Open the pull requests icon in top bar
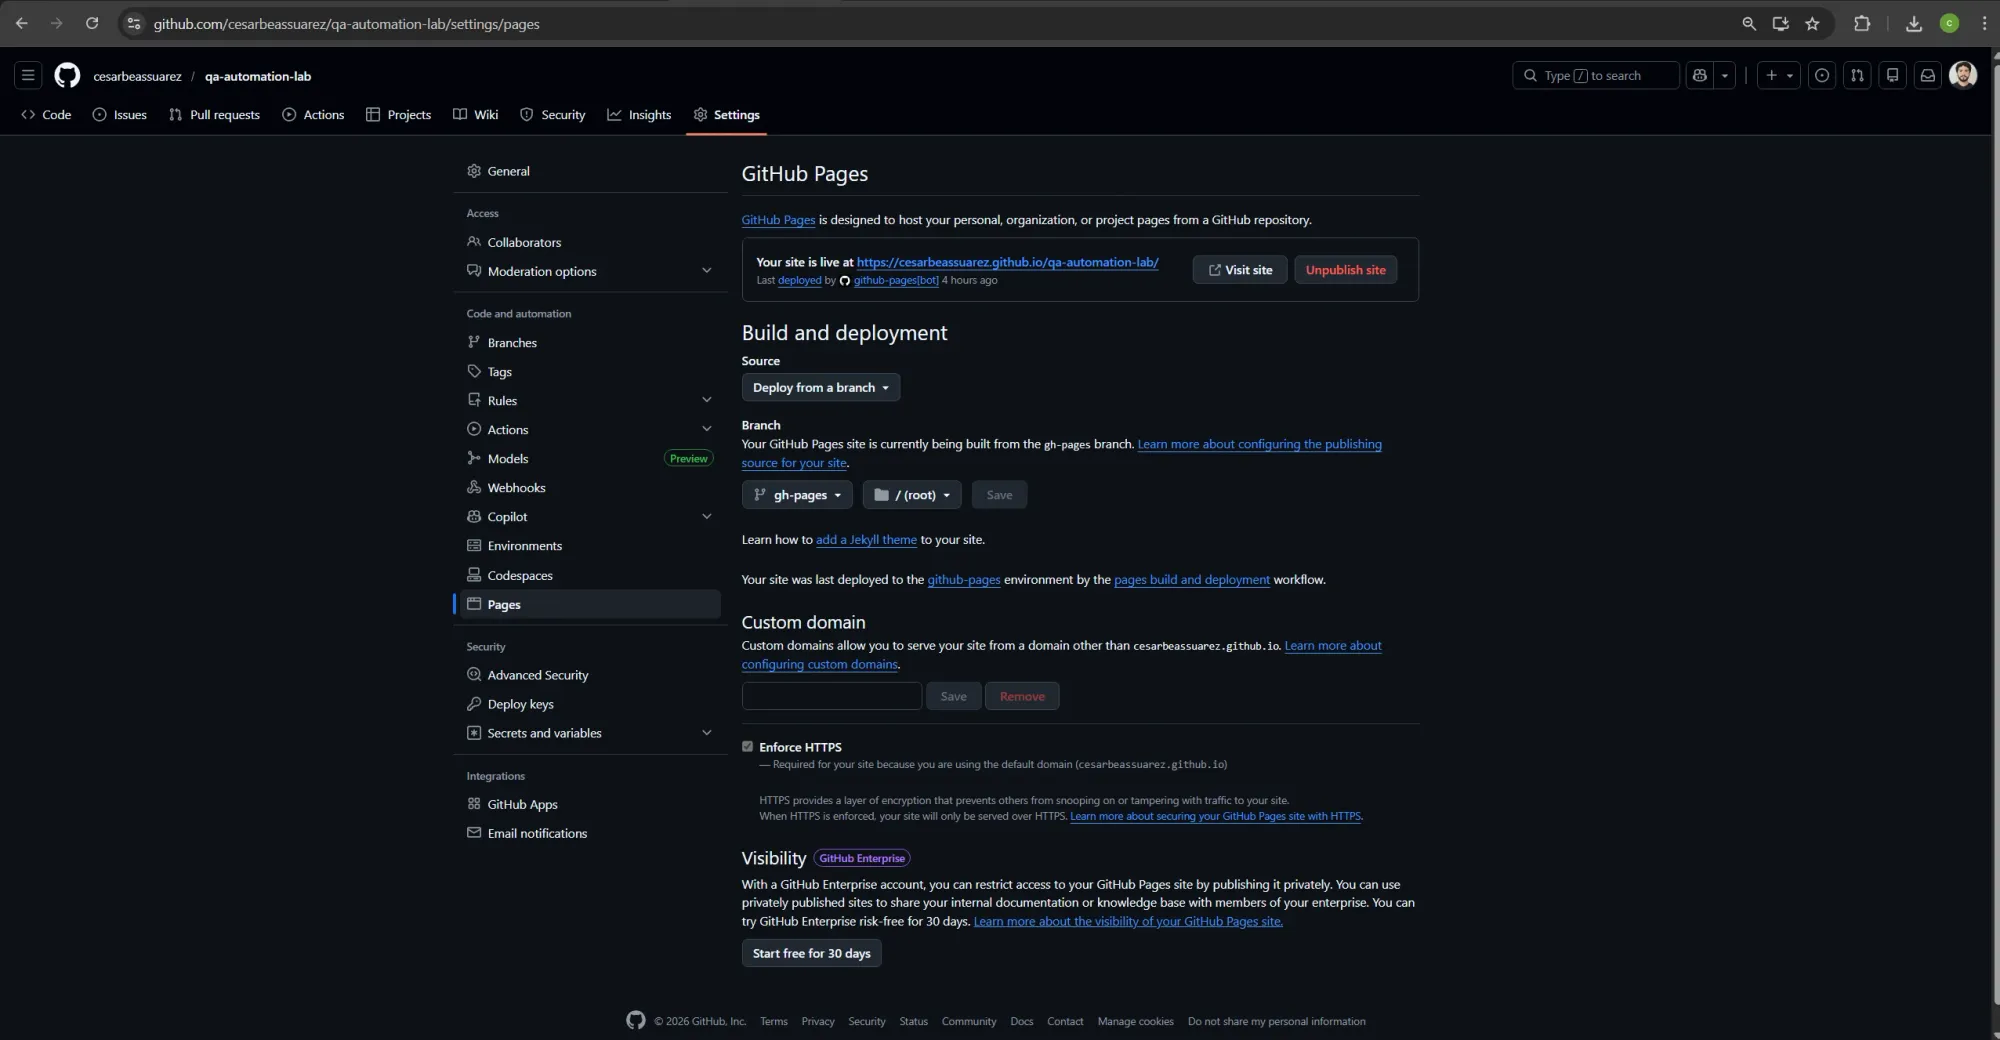Screen dimensions: 2000x1040 pyautogui.click(x=1857, y=75)
